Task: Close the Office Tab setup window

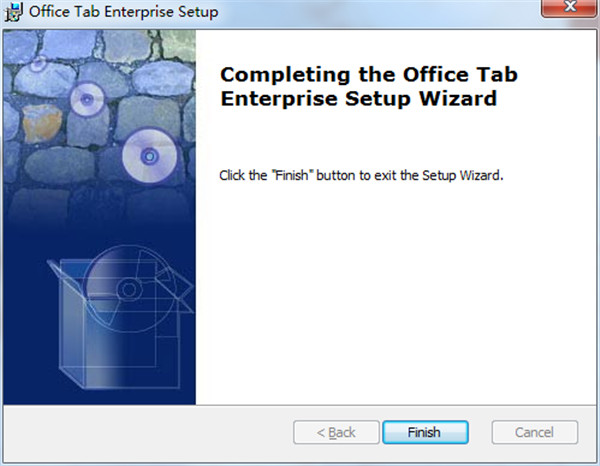Action: (x=566, y=11)
